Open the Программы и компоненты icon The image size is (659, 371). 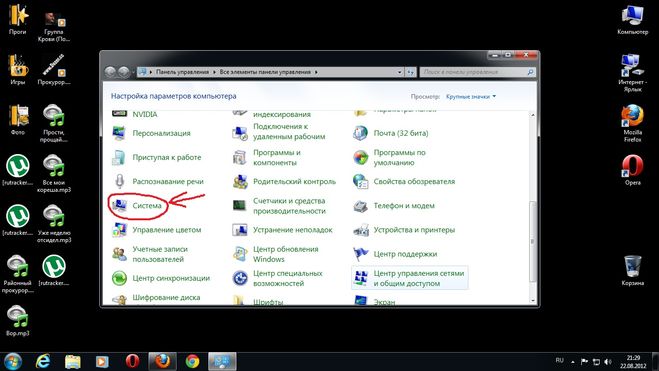240,157
